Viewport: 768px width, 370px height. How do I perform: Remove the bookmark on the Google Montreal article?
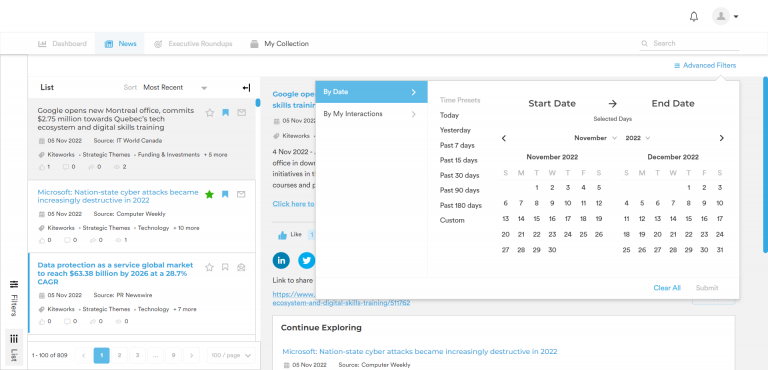point(225,113)
